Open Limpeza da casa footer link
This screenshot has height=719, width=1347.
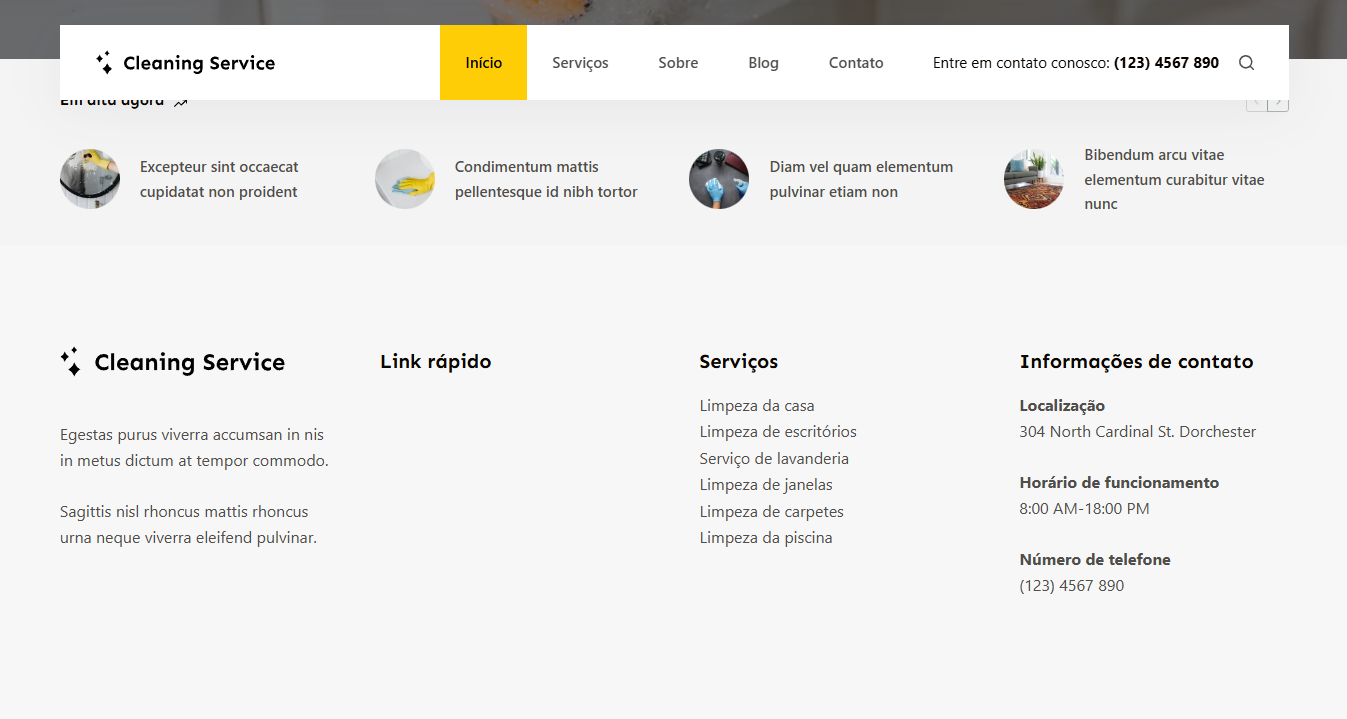tap(757, 406)
